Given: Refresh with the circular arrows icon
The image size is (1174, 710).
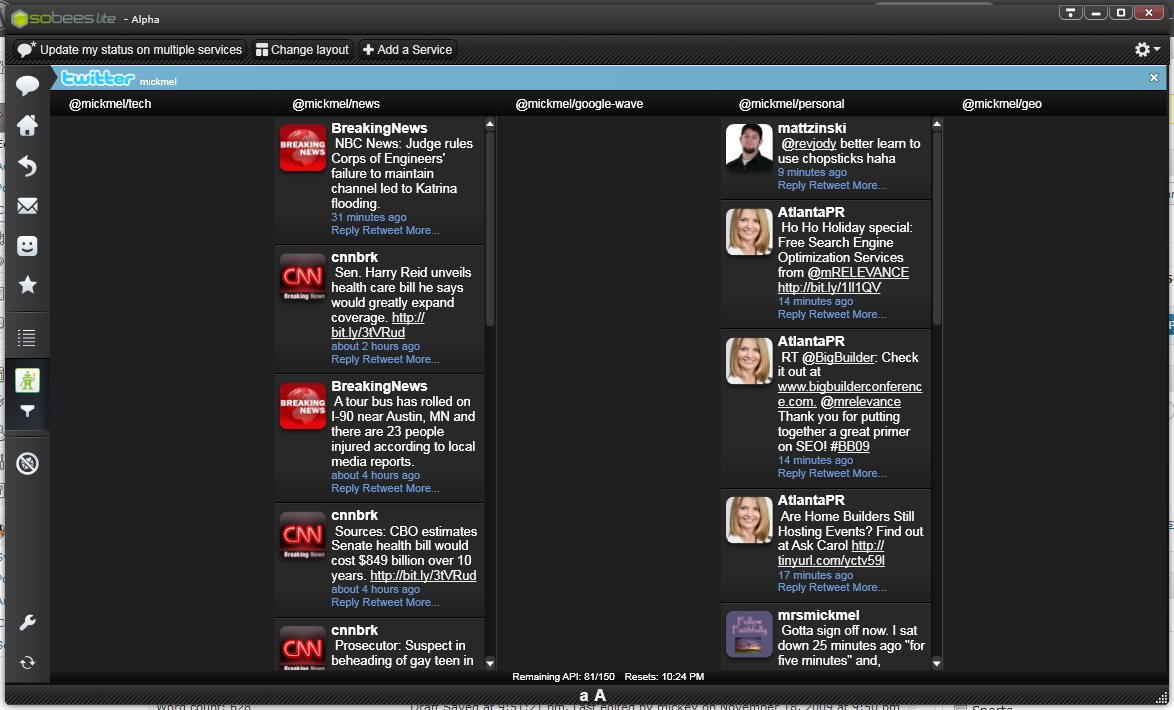Looking at the screenshot, I should pyautogui.click(x=27, y=663).
